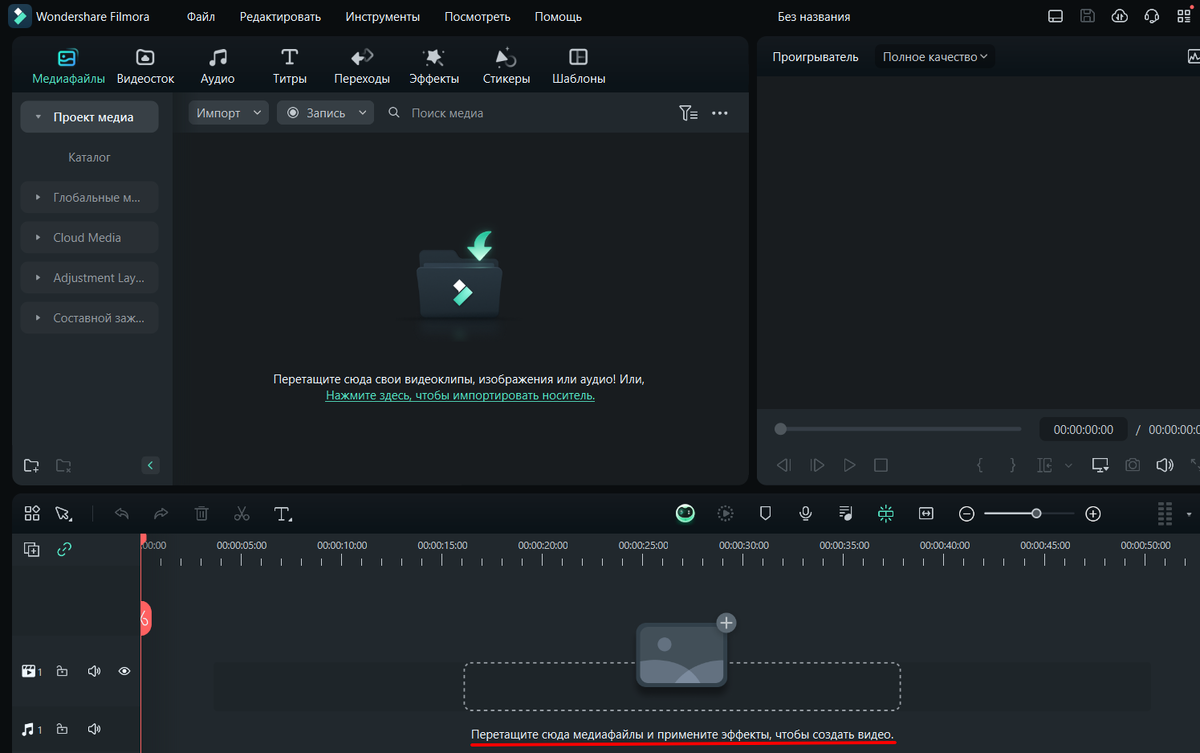Image resolution: width=1200 pixels, height=753 pixels.
Task: Click the layout mode icon in title bar
Action: tap(1055, 16)
